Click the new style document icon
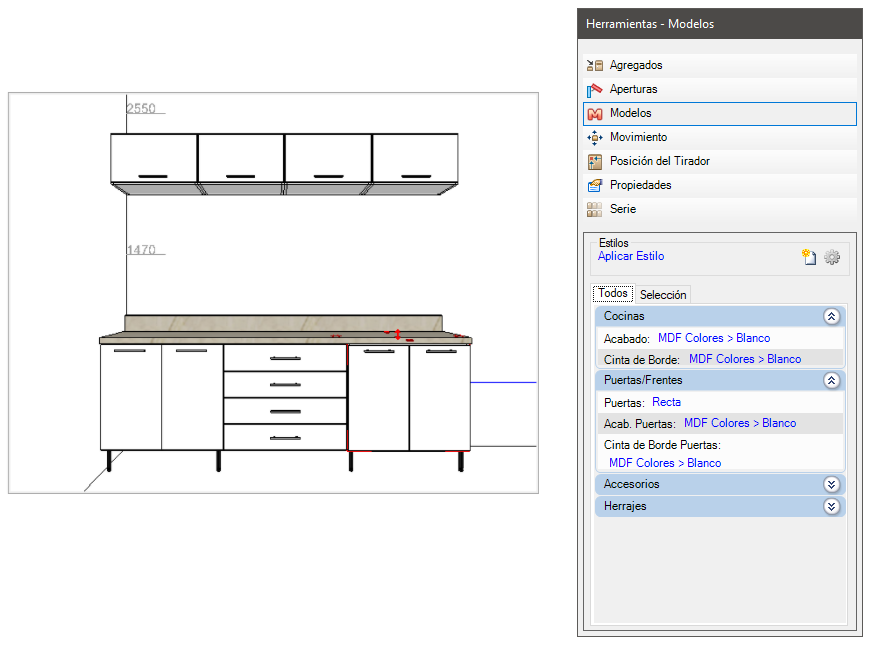This screenshot has height=656, width=871. click(809, 257)
